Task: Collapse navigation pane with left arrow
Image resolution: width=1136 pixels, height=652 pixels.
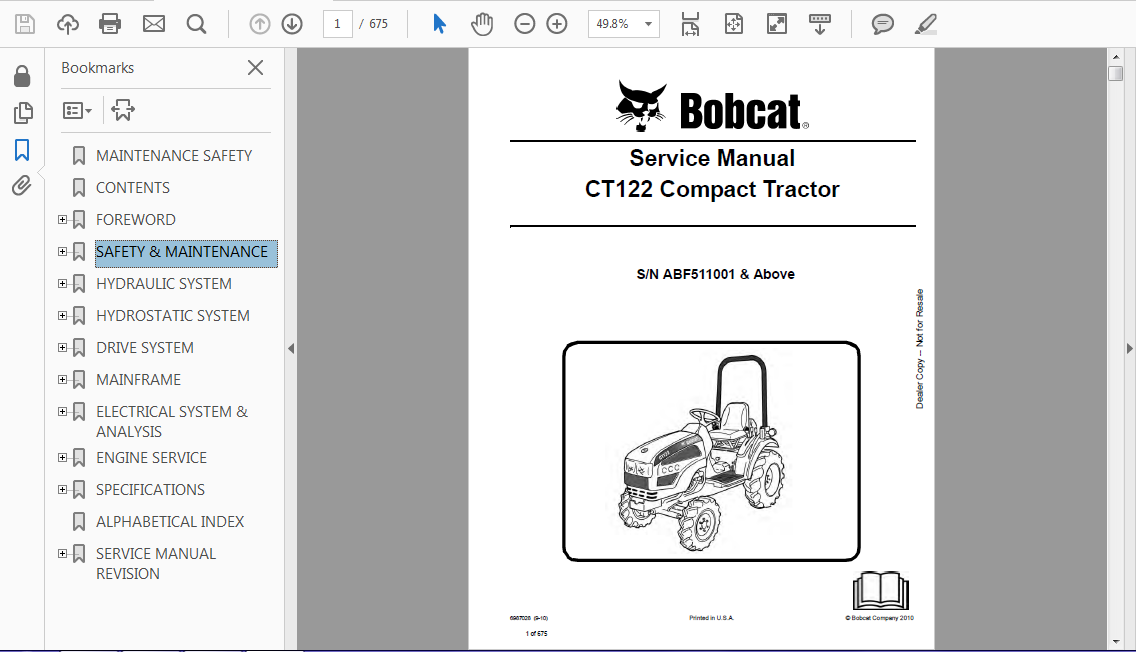Action: [x=291, y=348]
